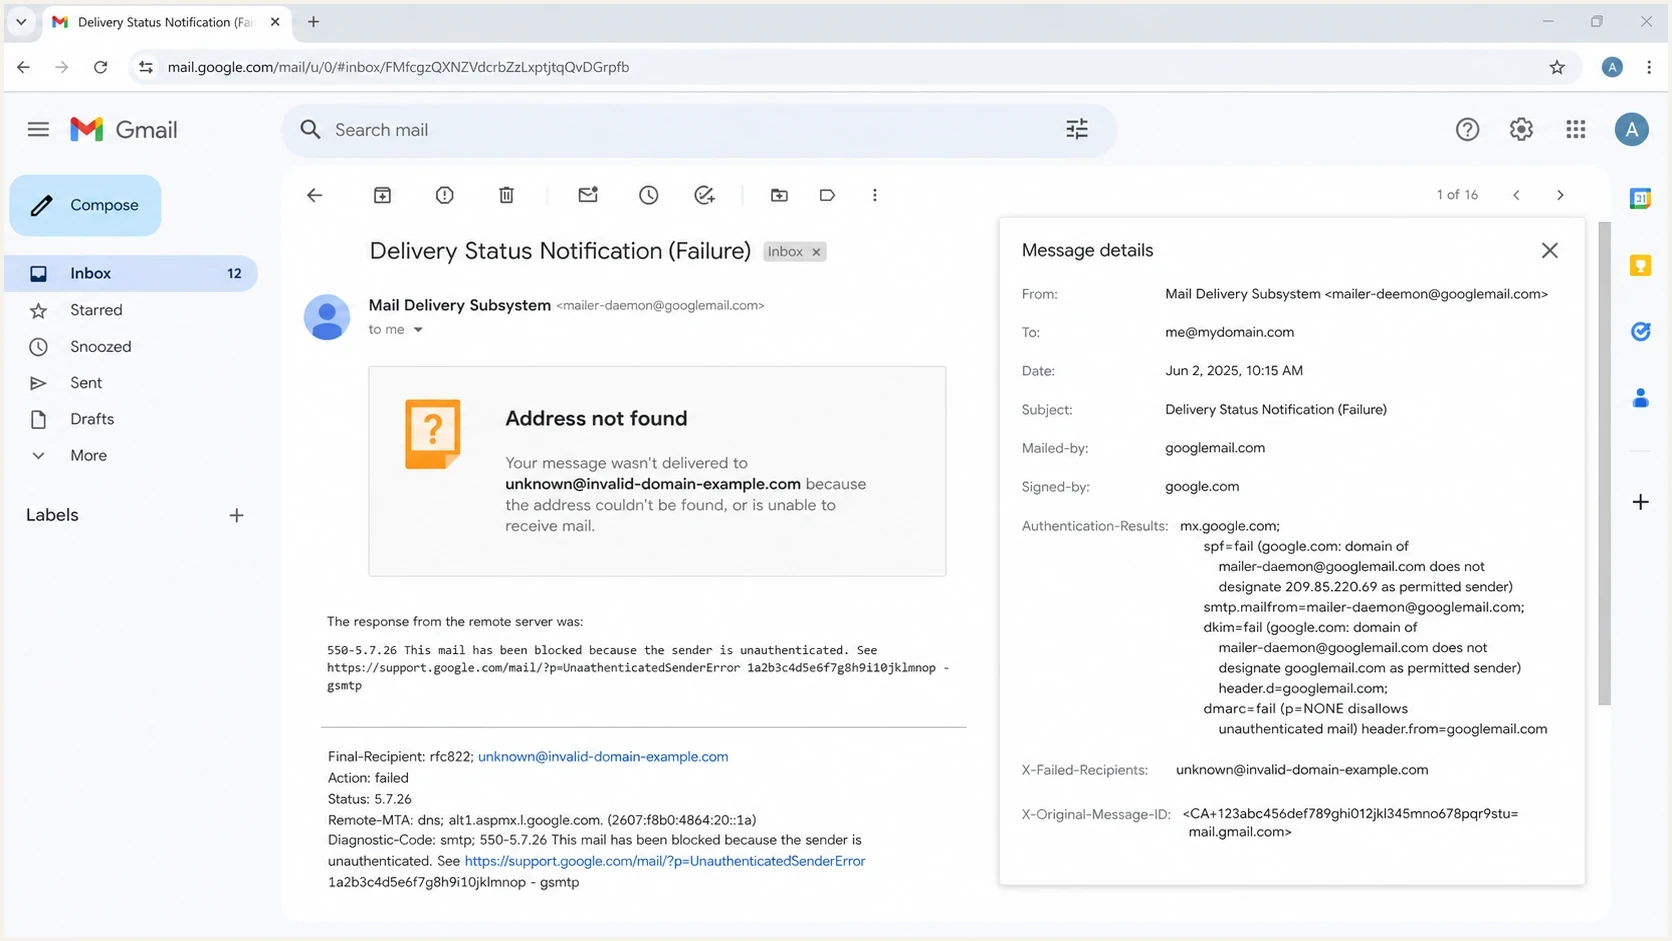This screenshot has width=1672, height=941.
Task: Open Google Tasks side panel
Action: point(1640,331)
